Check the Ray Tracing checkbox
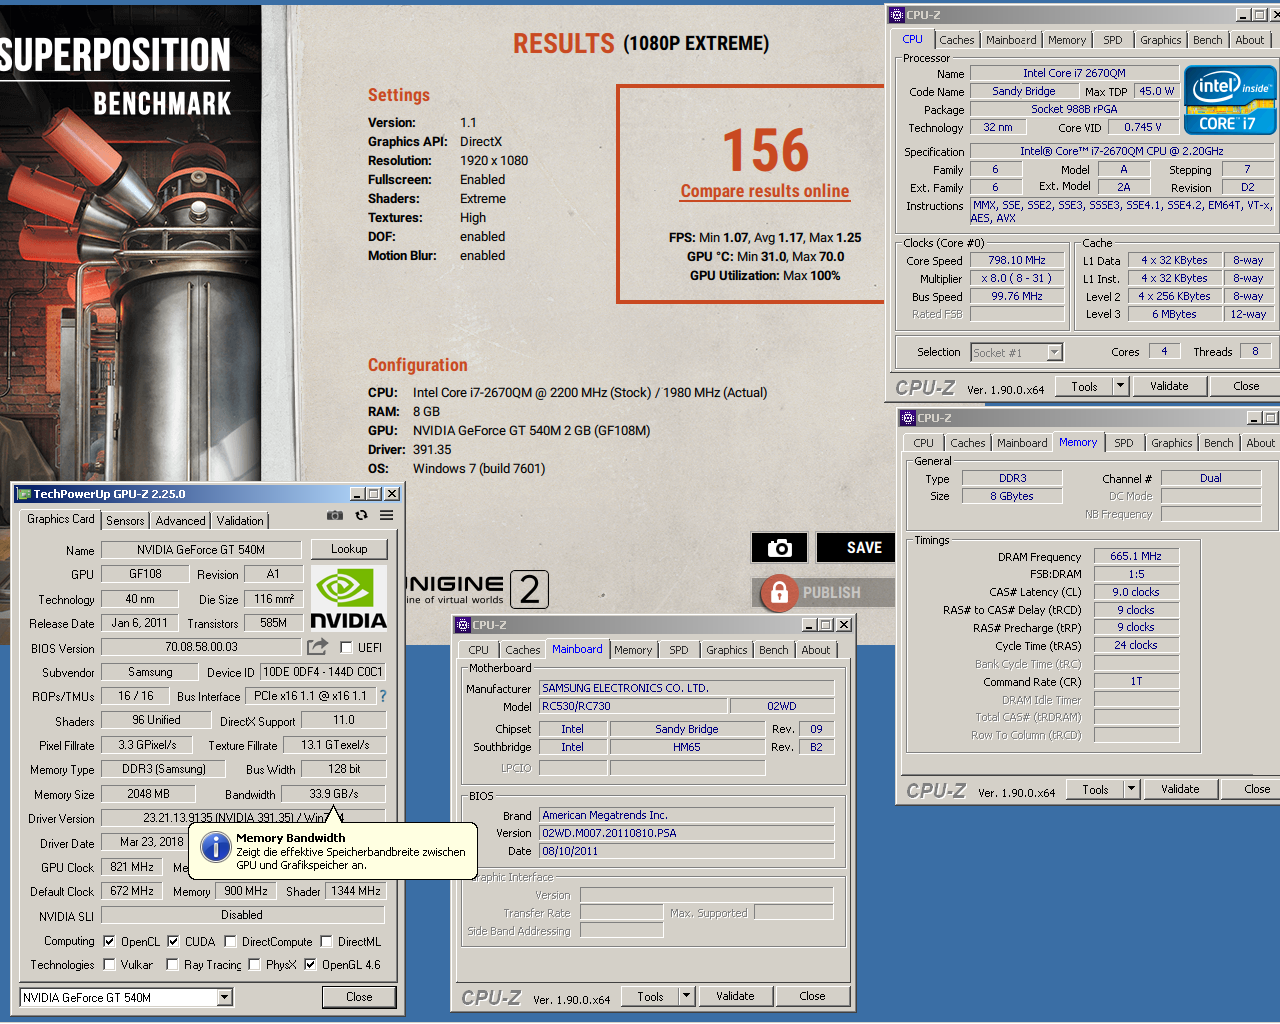Screen dimensions: 1280x1024 coord(172,964)
